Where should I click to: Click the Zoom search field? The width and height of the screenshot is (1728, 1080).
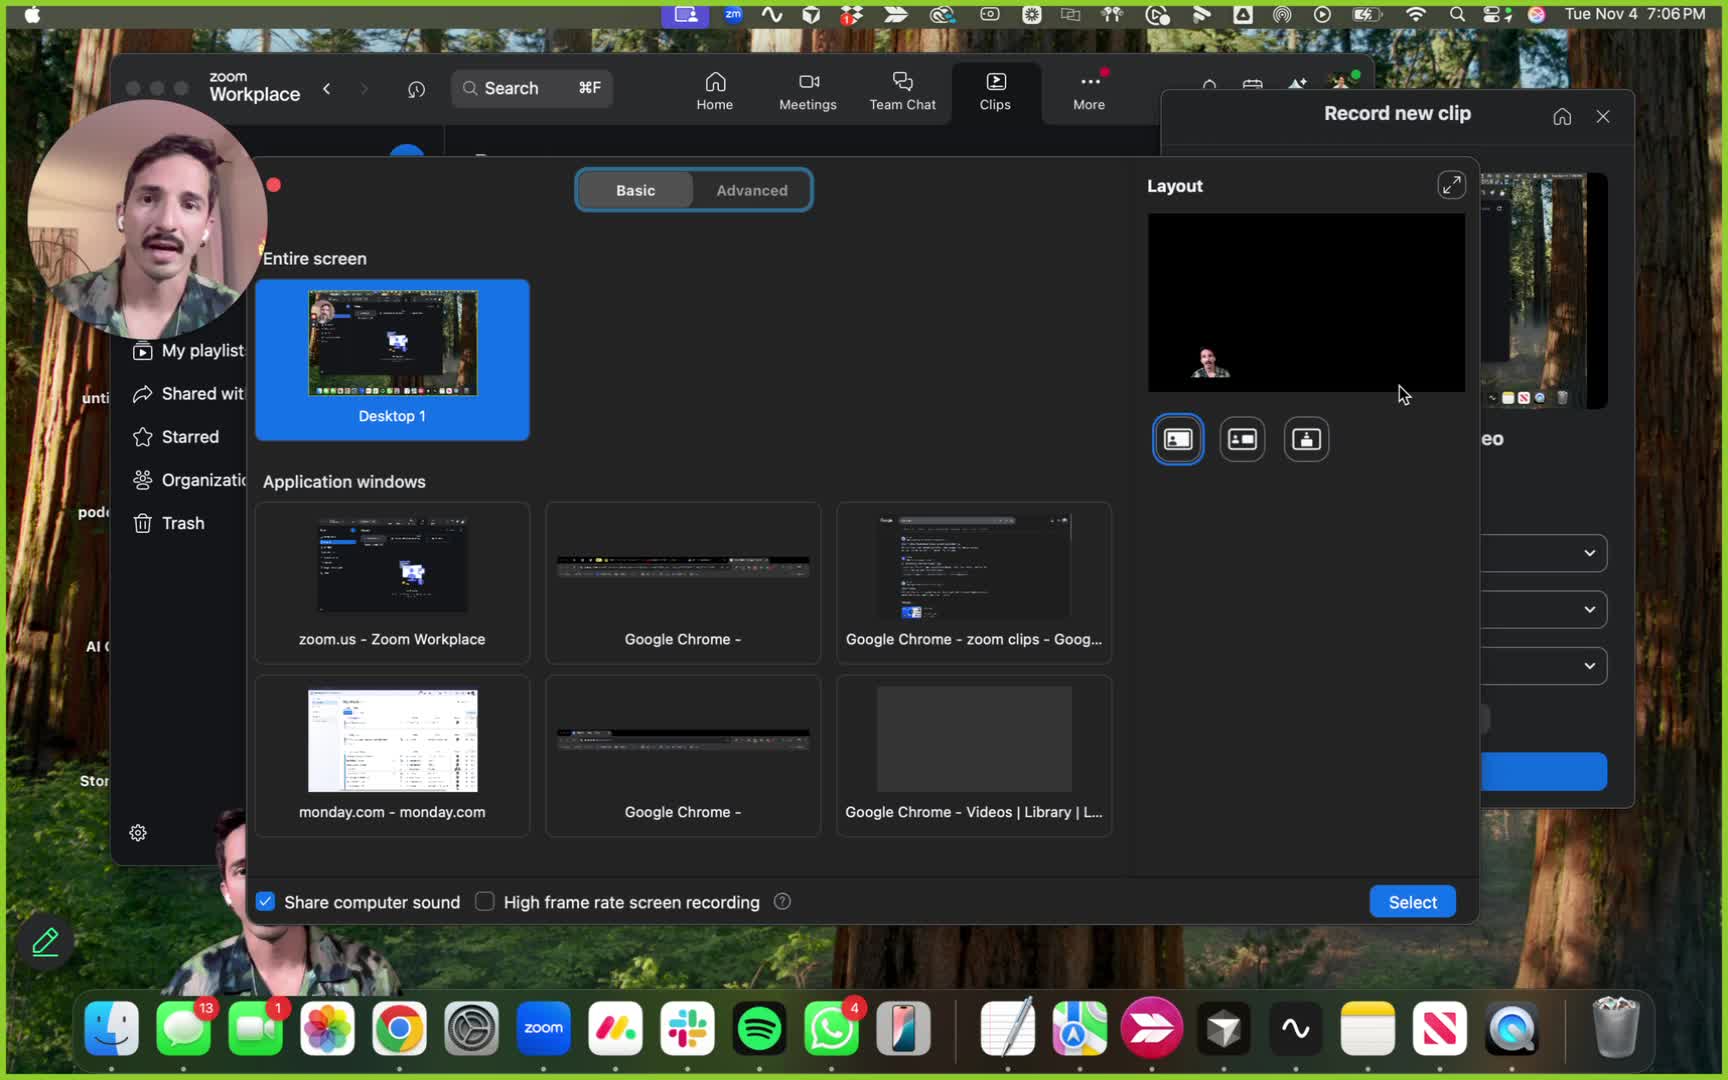pyautogui.click(x=531, y=88)
